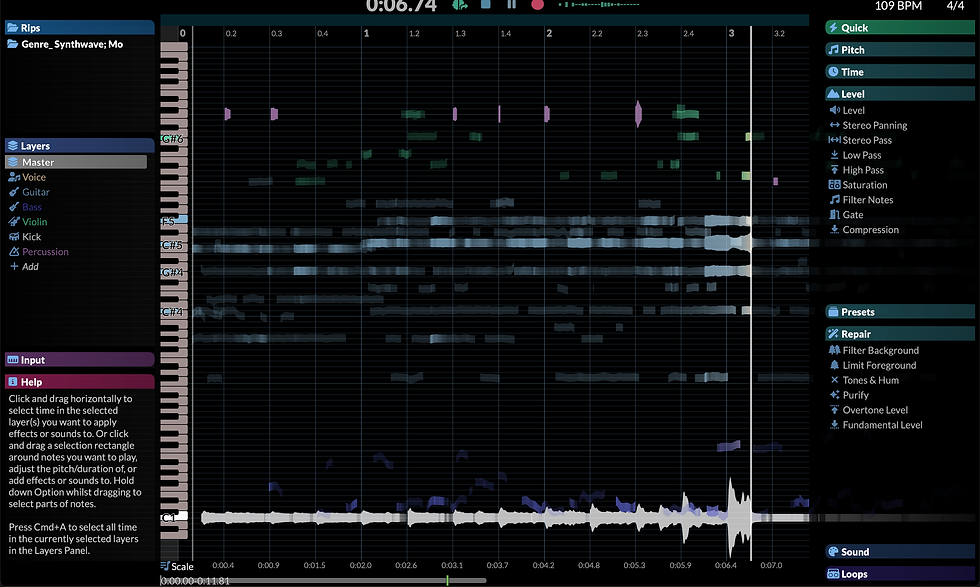This screenshot has height=587, width=980.
Task: Add a new layer
Action: pyautogui.click(x=26, y=266)
